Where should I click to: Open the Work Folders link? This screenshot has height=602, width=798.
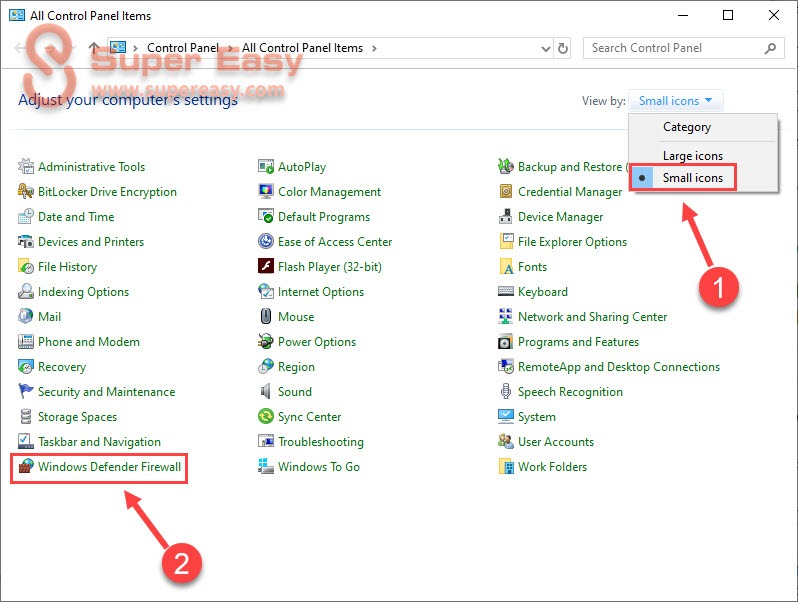(552, 467)
